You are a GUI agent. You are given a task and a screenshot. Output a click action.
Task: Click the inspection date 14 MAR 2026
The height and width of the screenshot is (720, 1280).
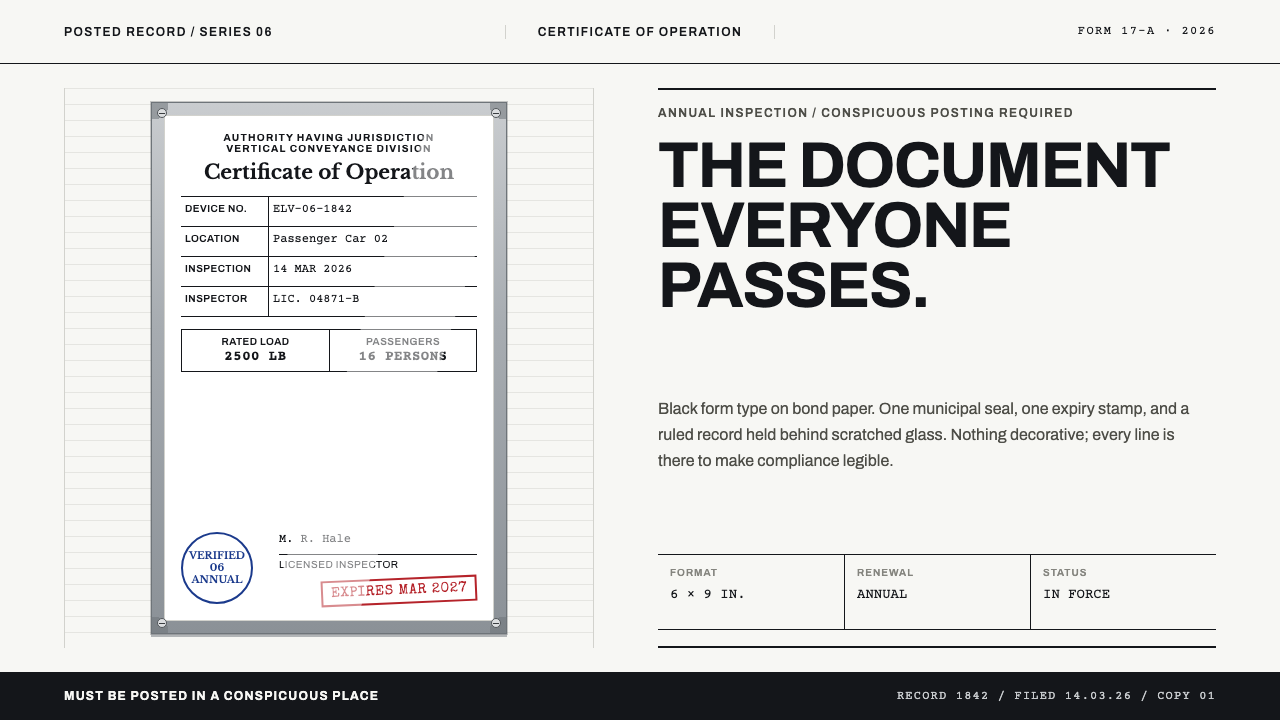tap(313, 269)
